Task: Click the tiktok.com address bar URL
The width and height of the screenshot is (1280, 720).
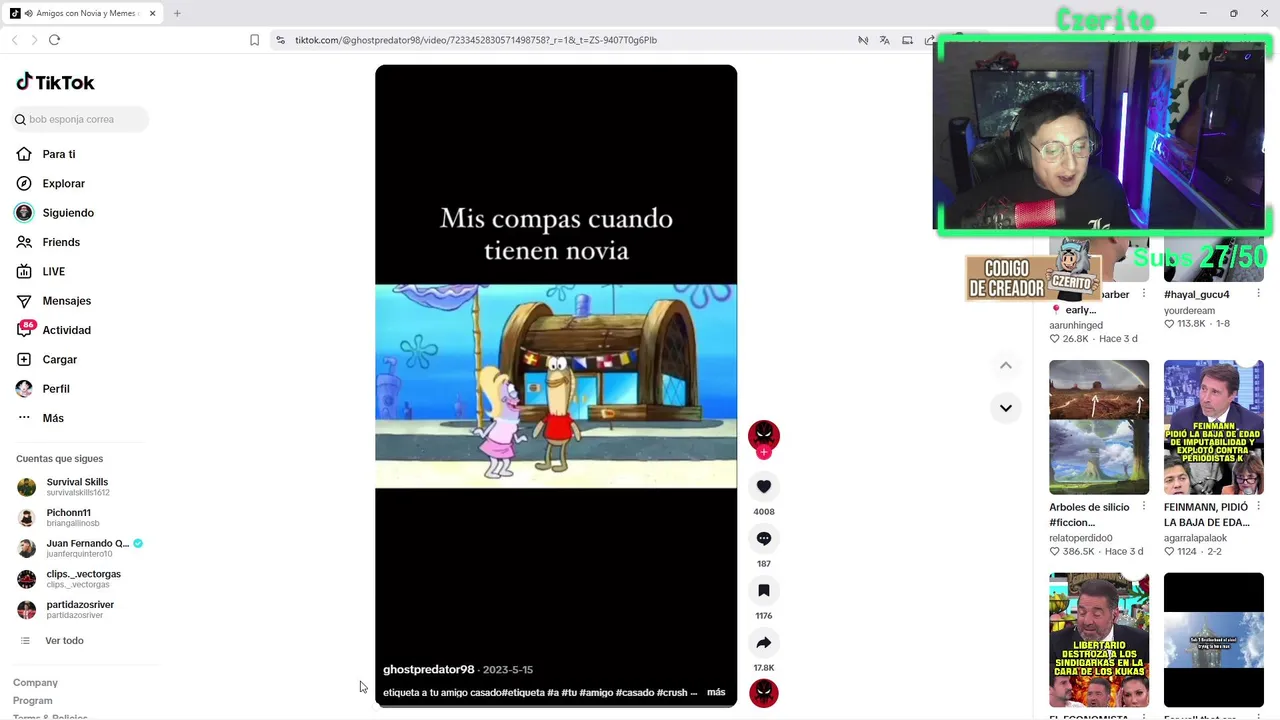Action: 476,40
